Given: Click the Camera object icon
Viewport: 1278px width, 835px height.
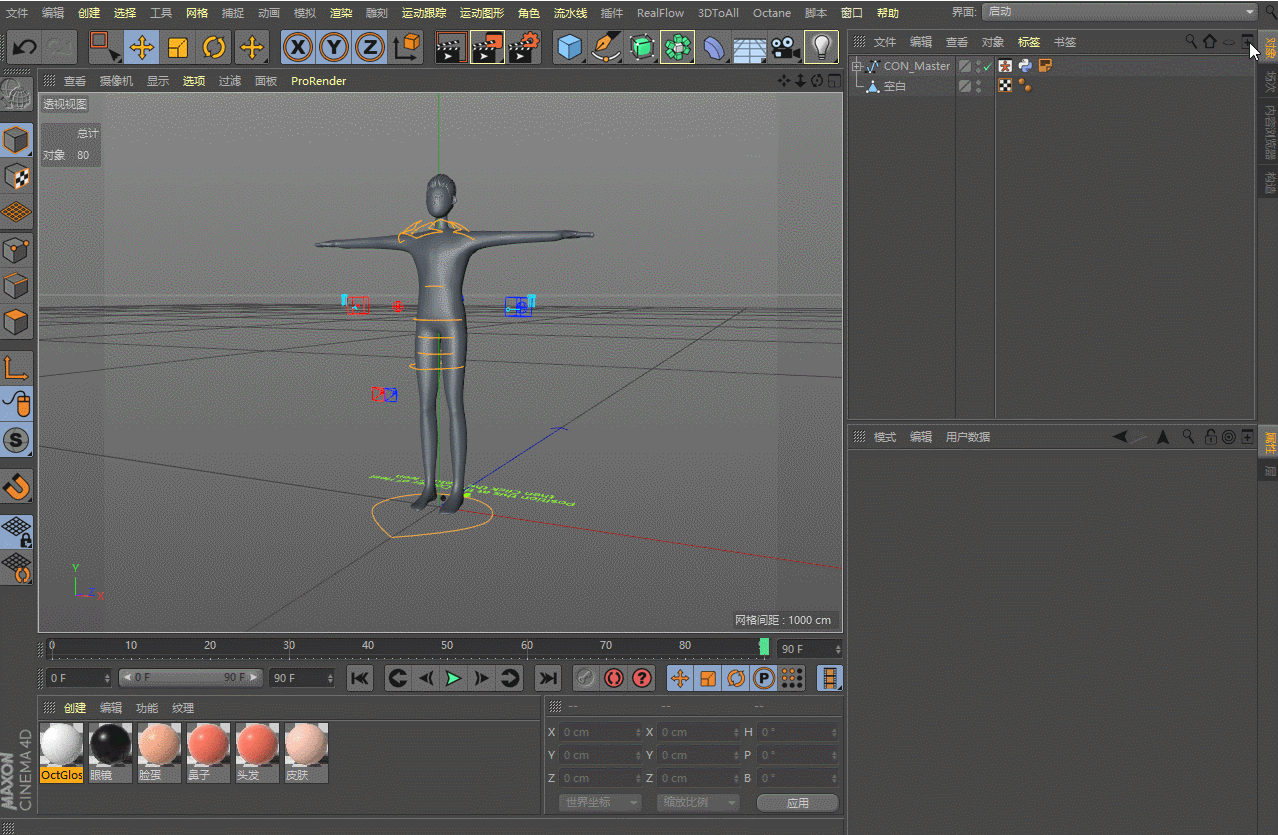Looking at the screenshot, I should [x=785, y=47].
